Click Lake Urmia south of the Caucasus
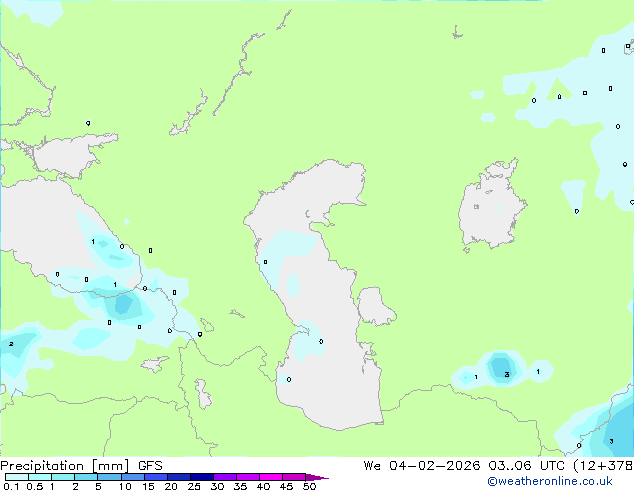634x490 pixels. click(203, 393)
